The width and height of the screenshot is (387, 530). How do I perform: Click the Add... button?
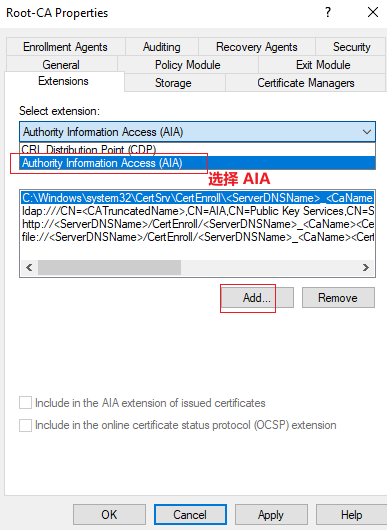[x=257, y=298]
